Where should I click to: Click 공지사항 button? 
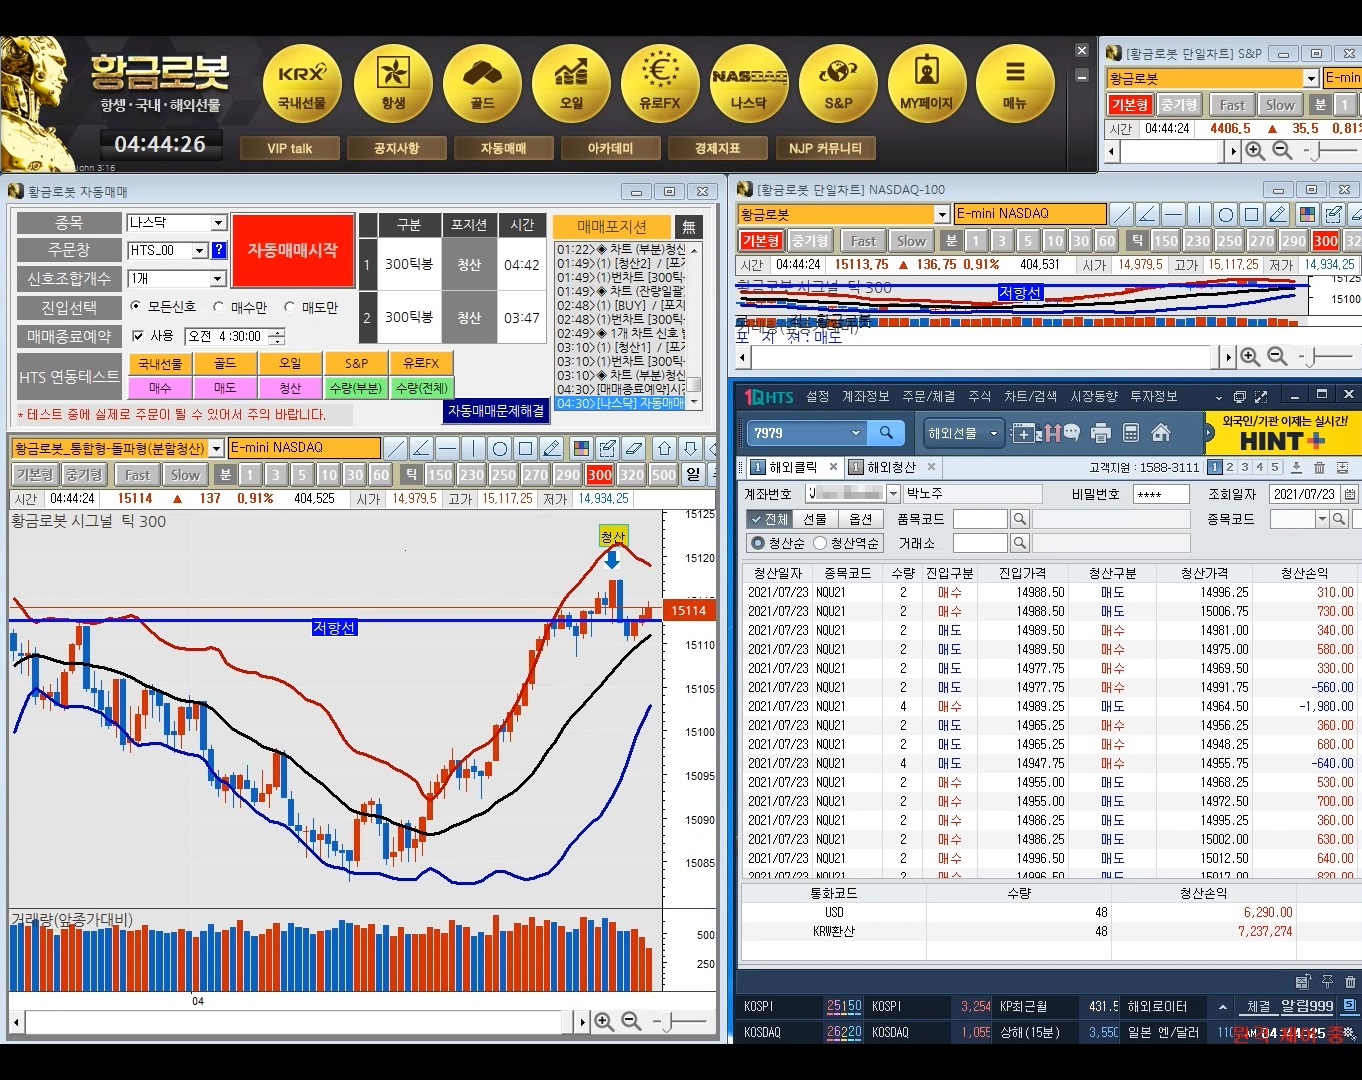coord(396,148)
